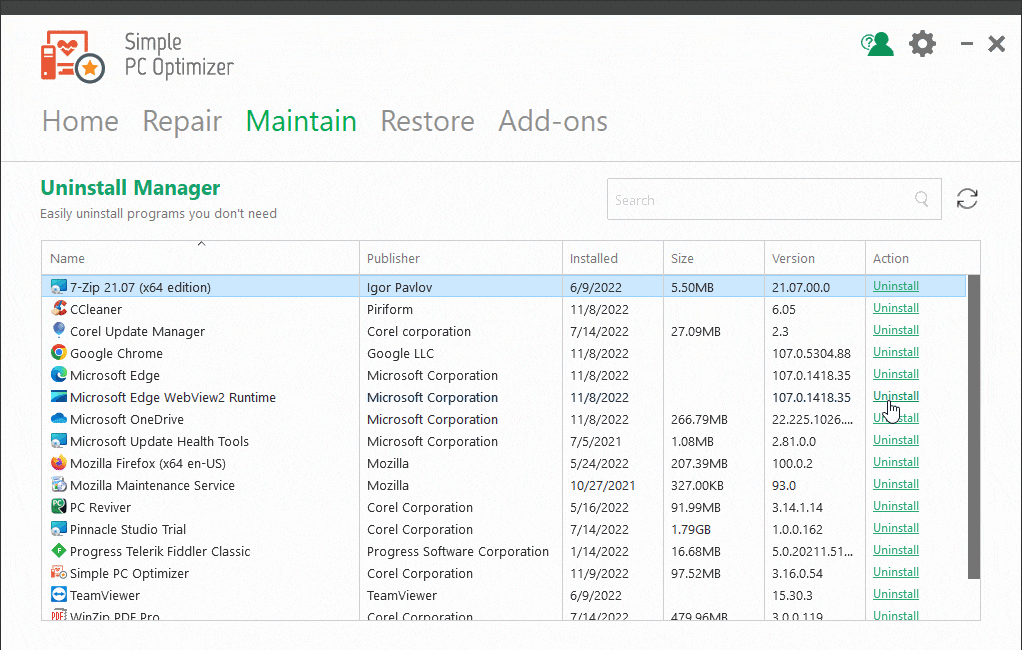Sort by the Version column header
Viewport: 1022px width, 650px height.
(815, 258)
